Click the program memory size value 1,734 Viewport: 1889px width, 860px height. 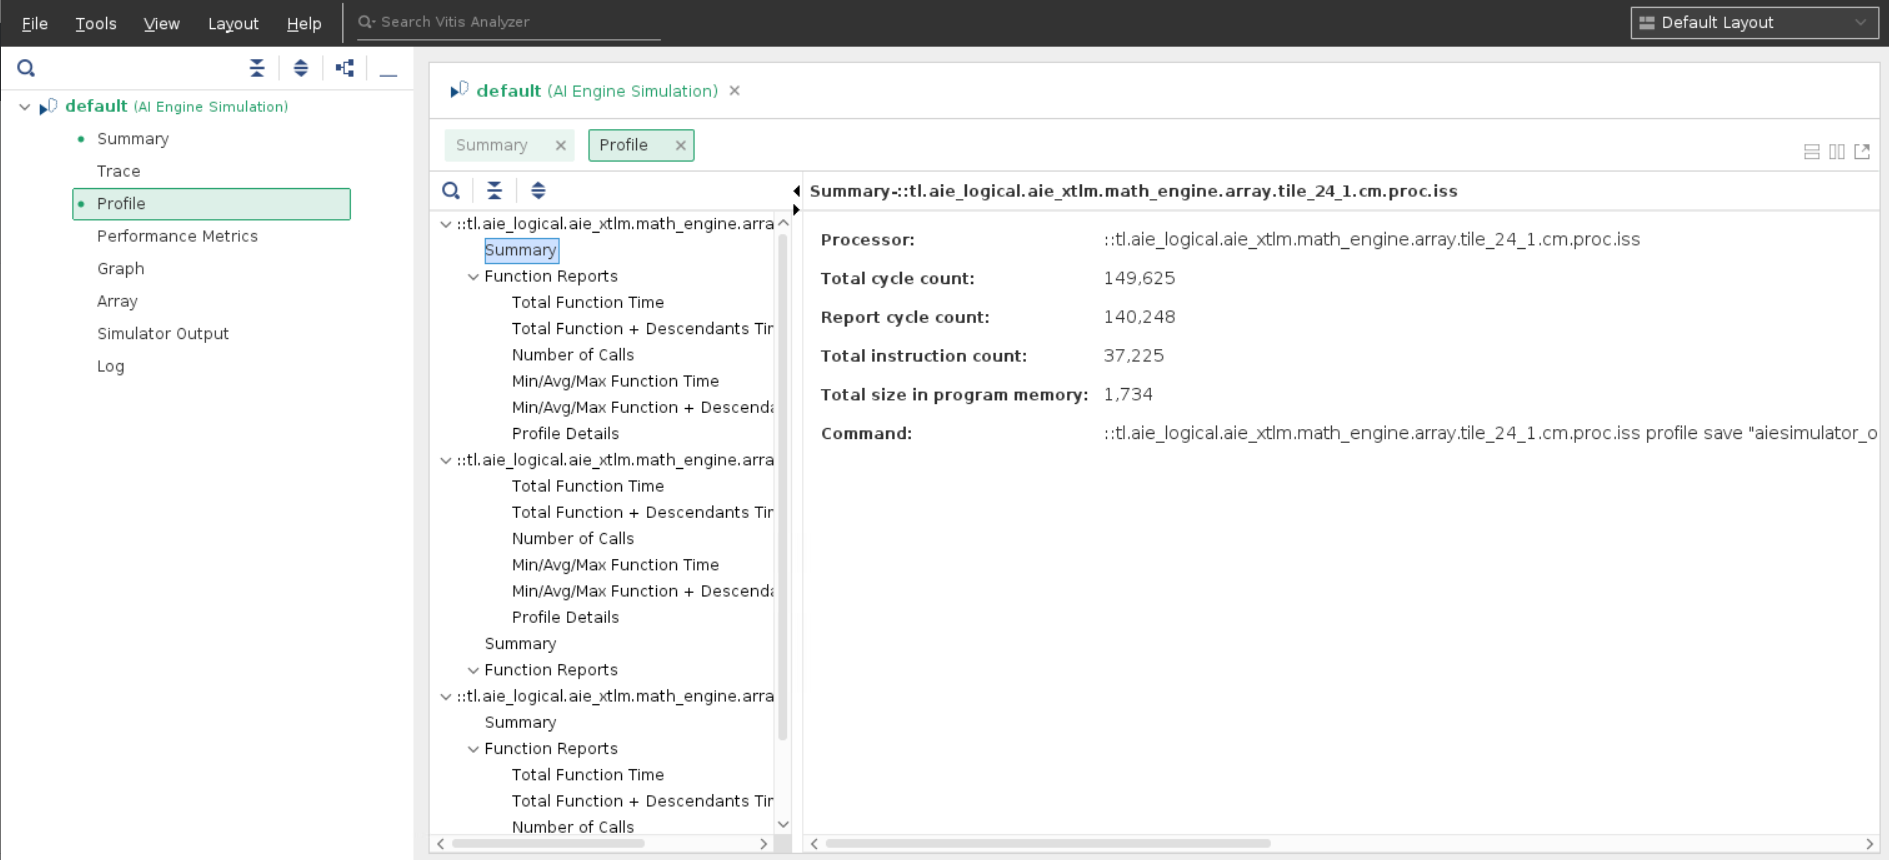1128,395
